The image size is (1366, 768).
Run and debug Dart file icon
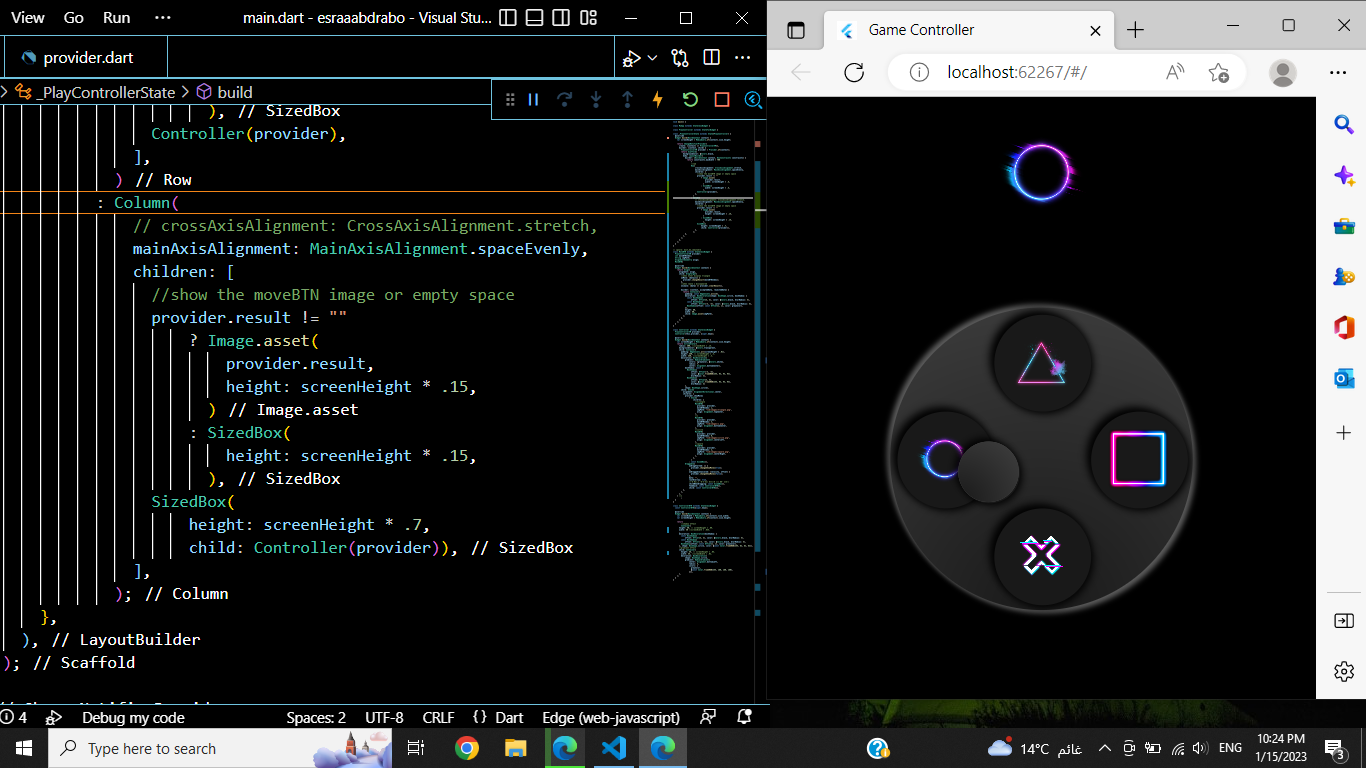pos(632,58)
